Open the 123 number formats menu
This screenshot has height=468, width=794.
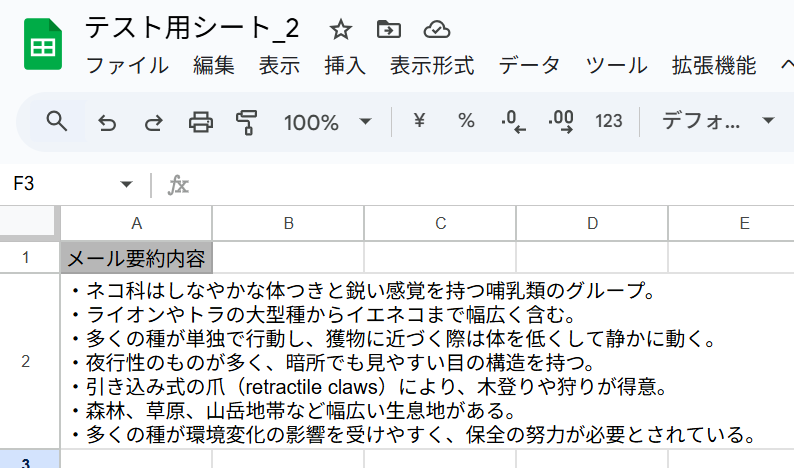(608, 121)
